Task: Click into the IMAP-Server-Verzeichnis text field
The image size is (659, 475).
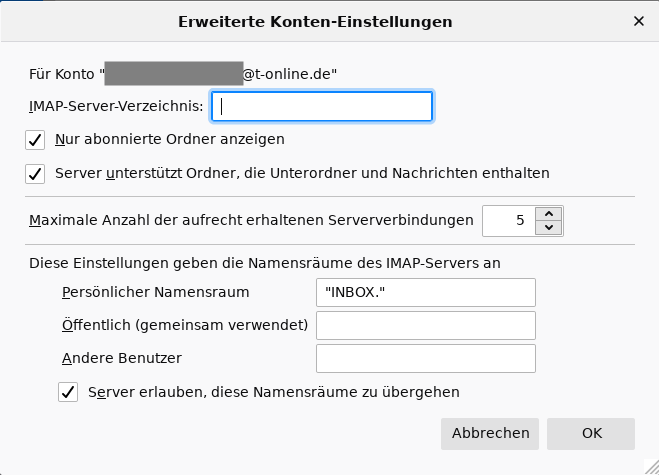Action: [x=322, y=106]
